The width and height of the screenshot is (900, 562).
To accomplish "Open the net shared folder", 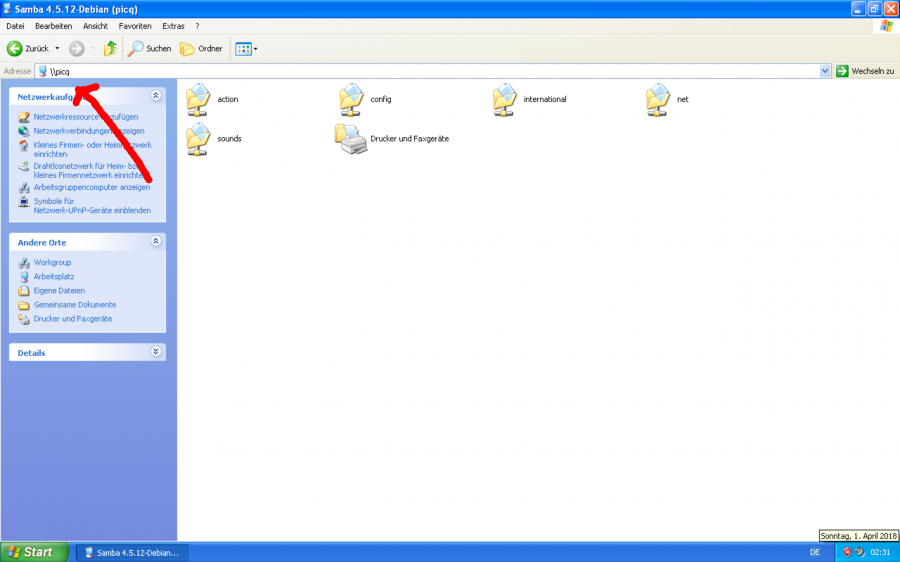I will [x=659, y=100].
